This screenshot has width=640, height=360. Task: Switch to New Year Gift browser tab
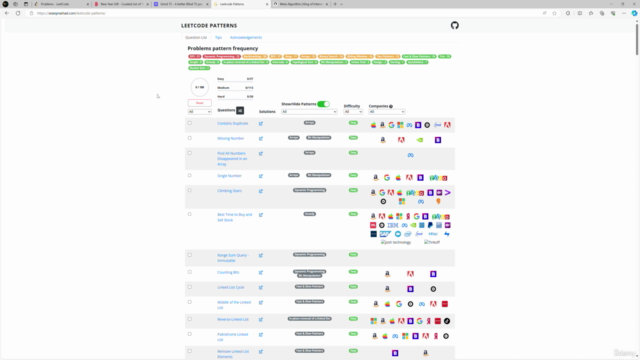pos(121,4)
